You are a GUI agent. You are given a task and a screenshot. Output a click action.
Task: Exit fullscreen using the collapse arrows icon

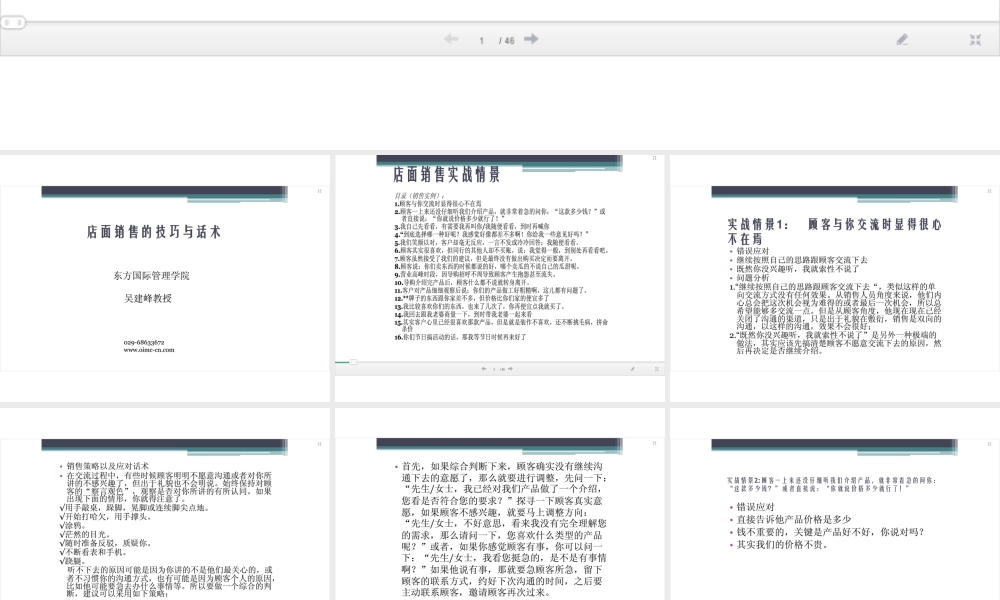click(x=975, y=40)
